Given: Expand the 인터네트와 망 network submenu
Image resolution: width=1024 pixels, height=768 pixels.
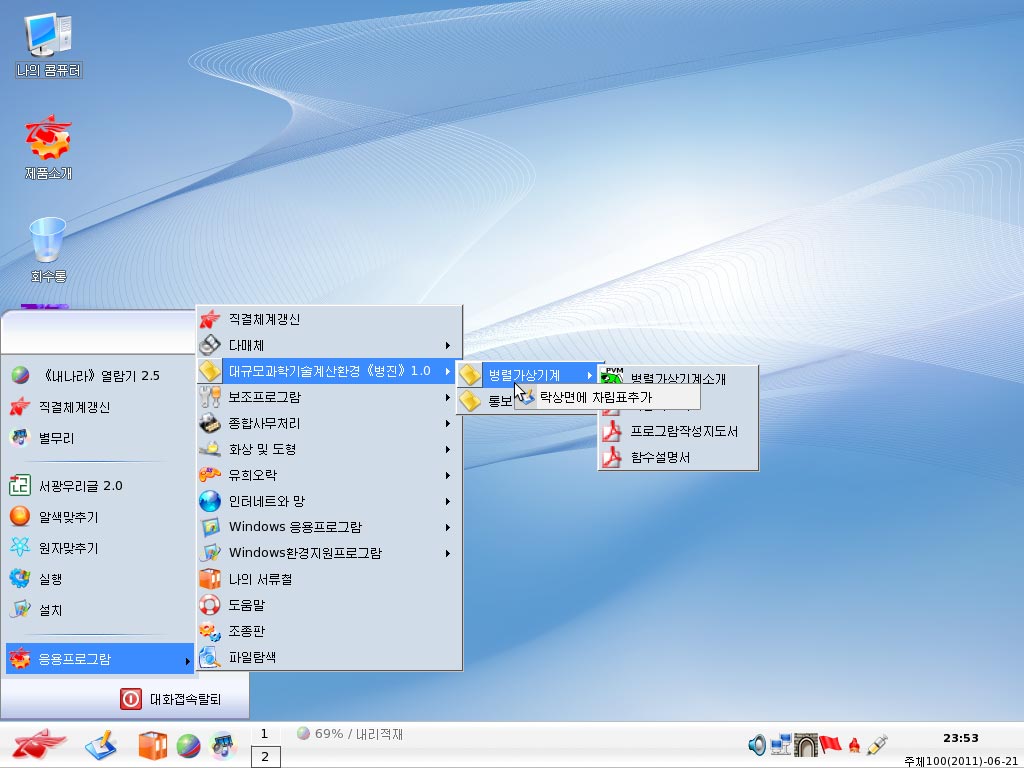Looking at the screenshot, I should 328,501.
